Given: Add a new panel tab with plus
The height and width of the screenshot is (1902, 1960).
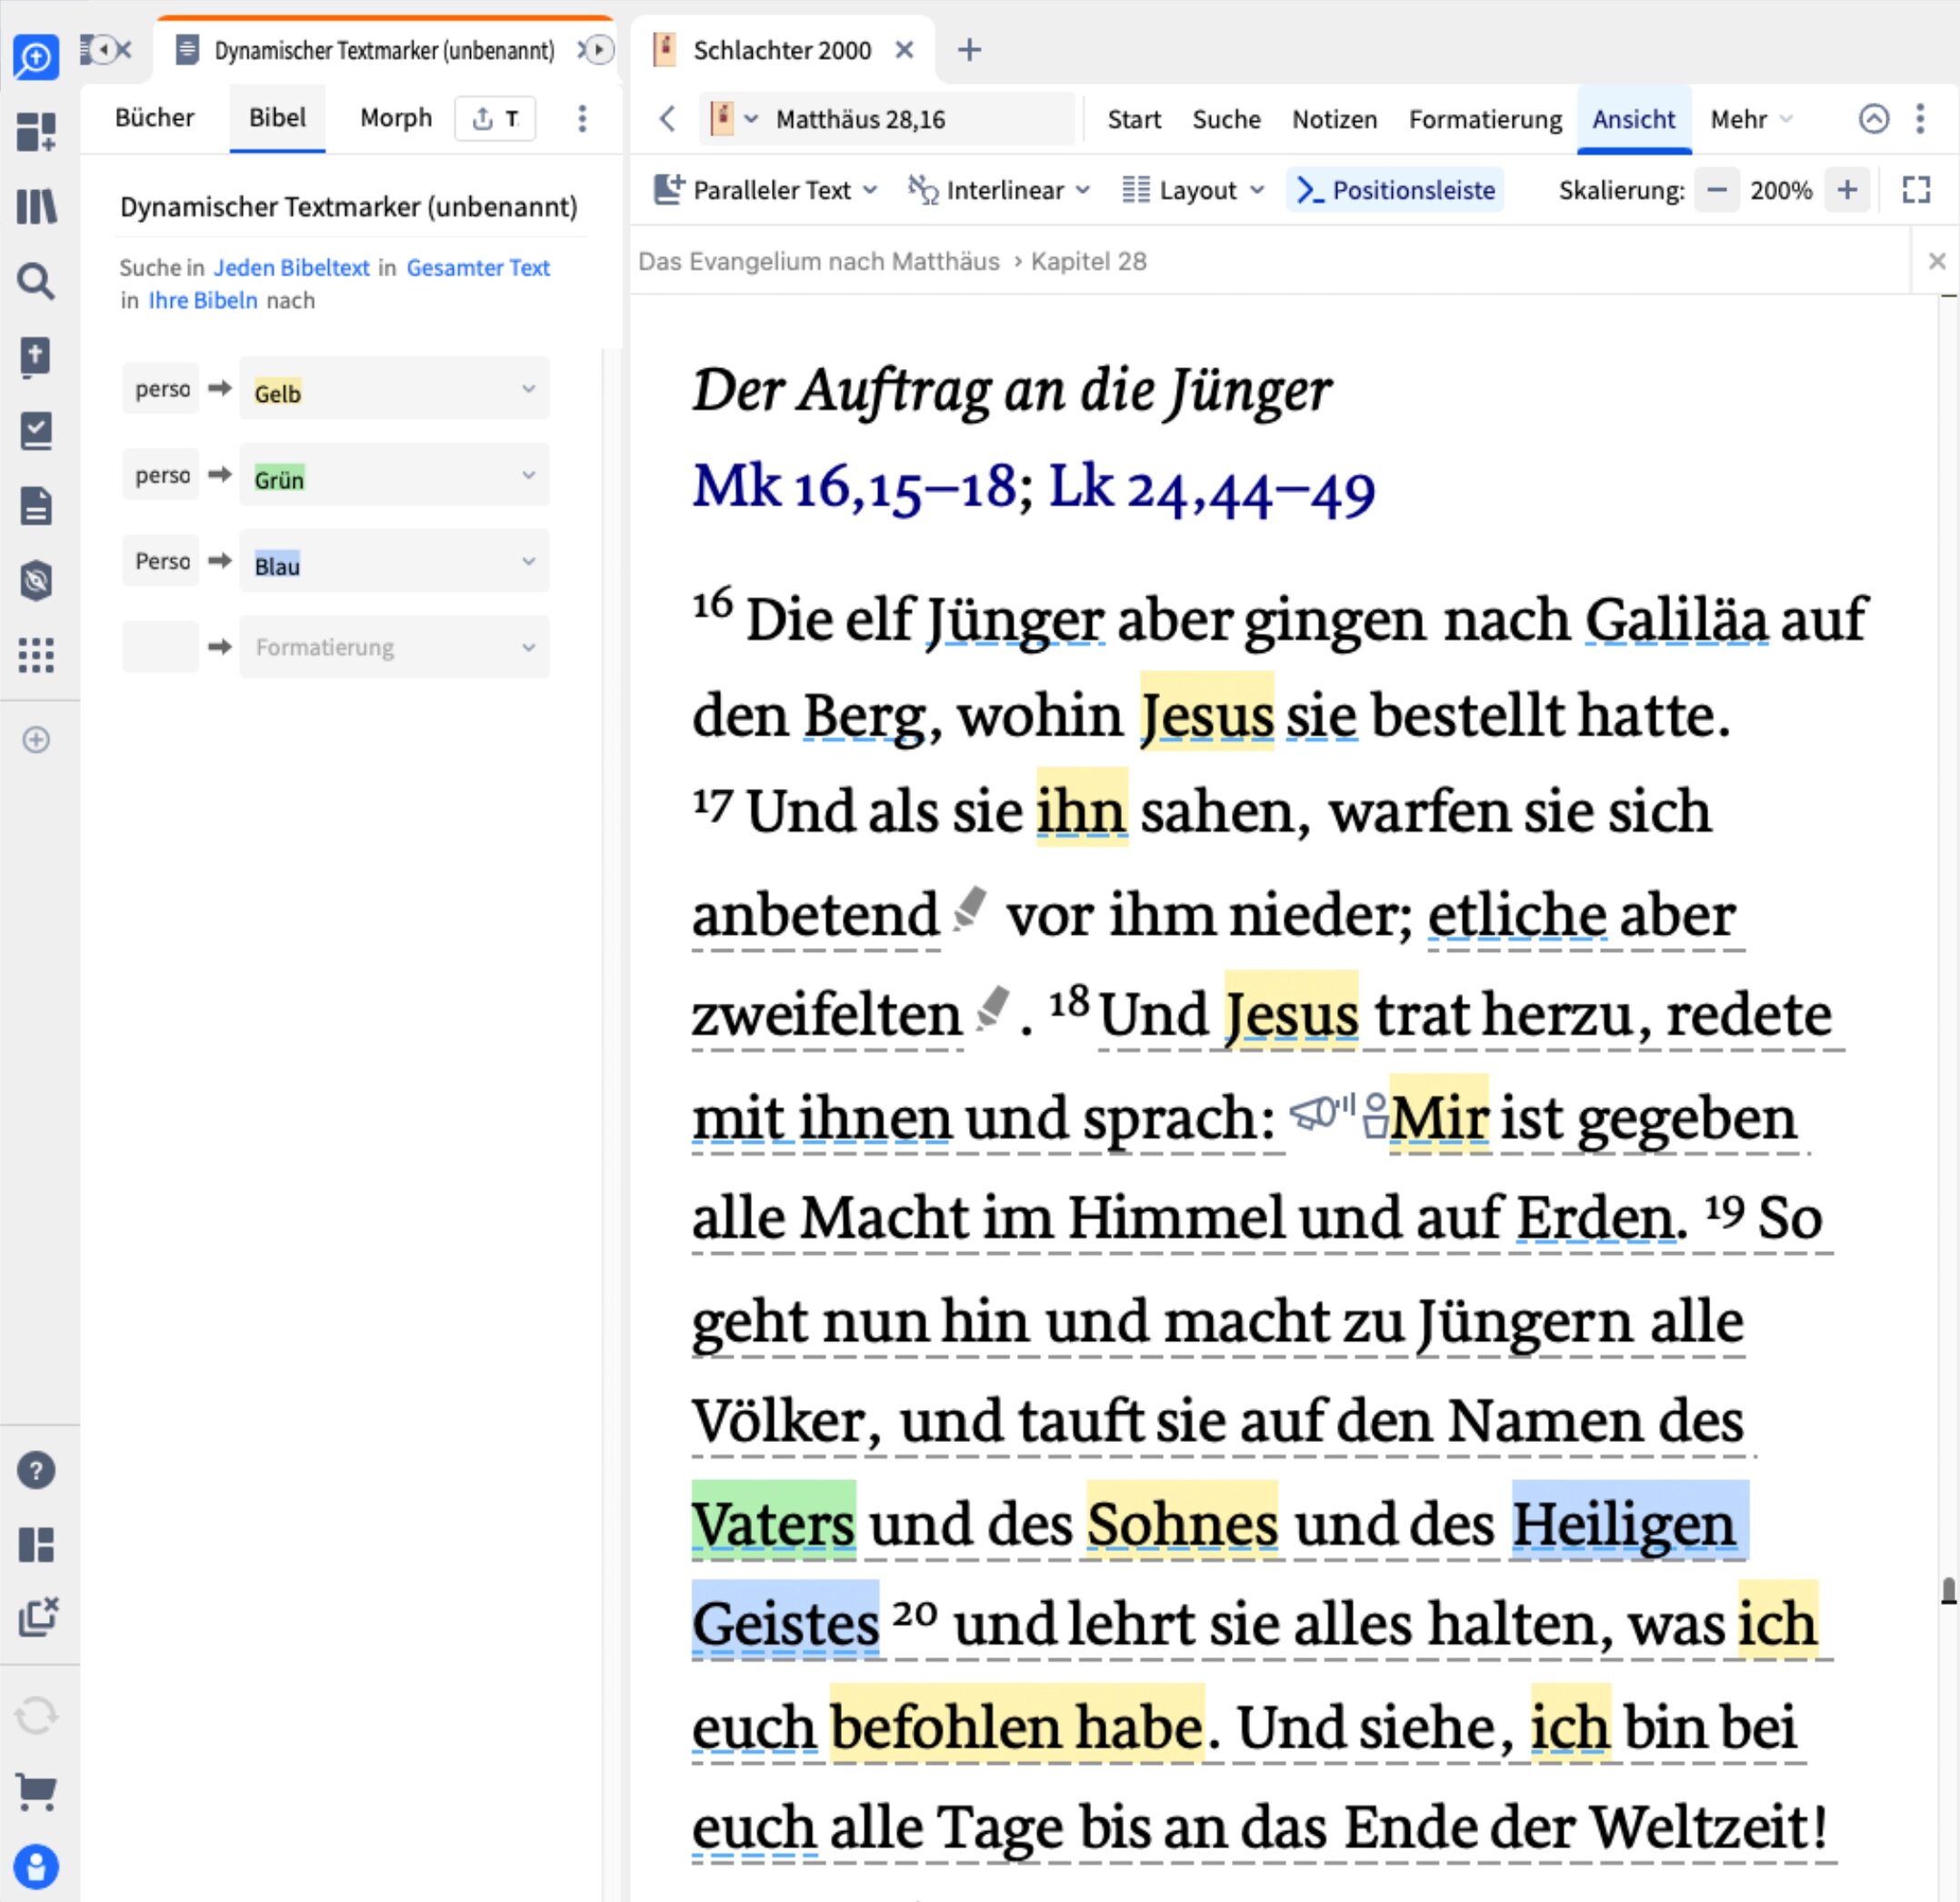Looking at the screenshot, I should coord(969,49).
